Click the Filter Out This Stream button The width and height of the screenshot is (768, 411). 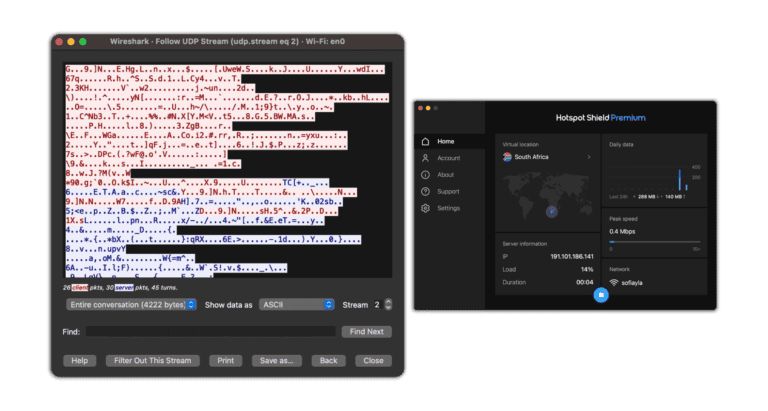pos(152,361)
